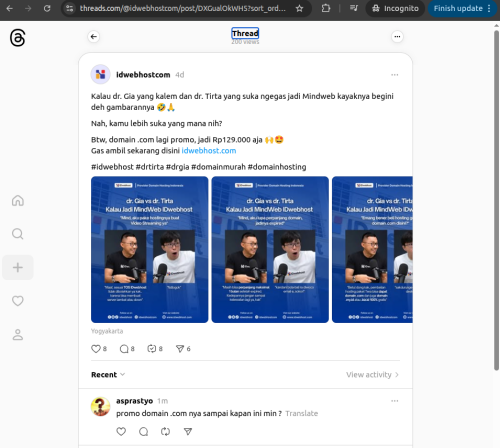The height and width of the screenshot is (448, 500).
Task: Repost the asprastyo comment
Action: pos(165,432)
